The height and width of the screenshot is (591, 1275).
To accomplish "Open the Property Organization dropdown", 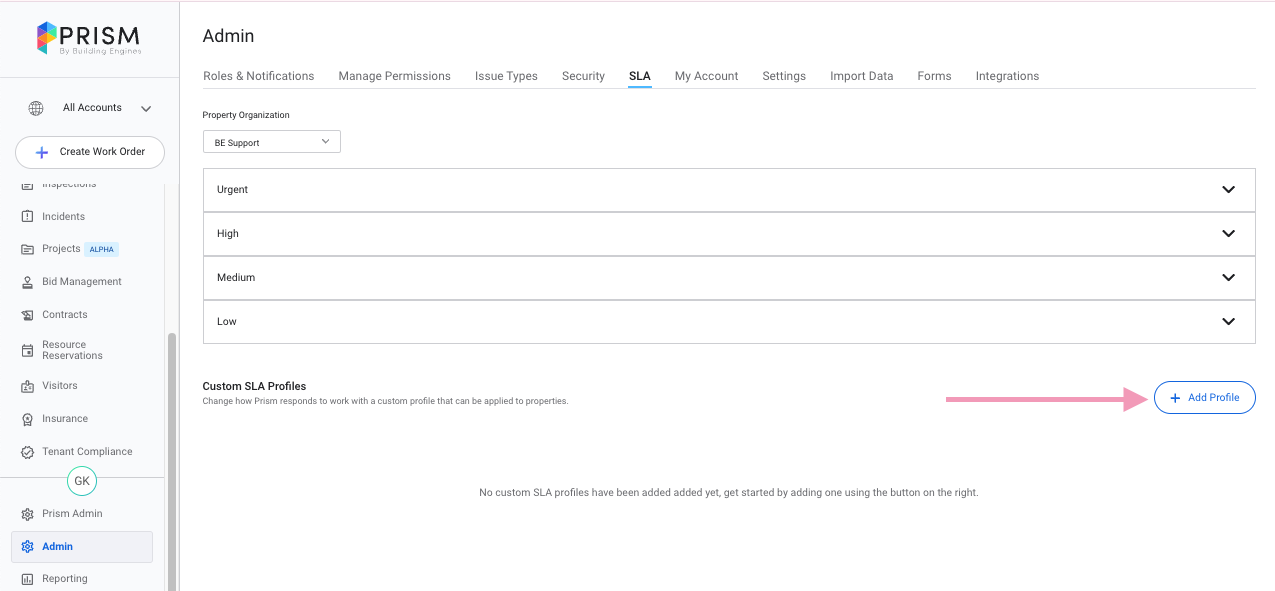I will point(271,142).
